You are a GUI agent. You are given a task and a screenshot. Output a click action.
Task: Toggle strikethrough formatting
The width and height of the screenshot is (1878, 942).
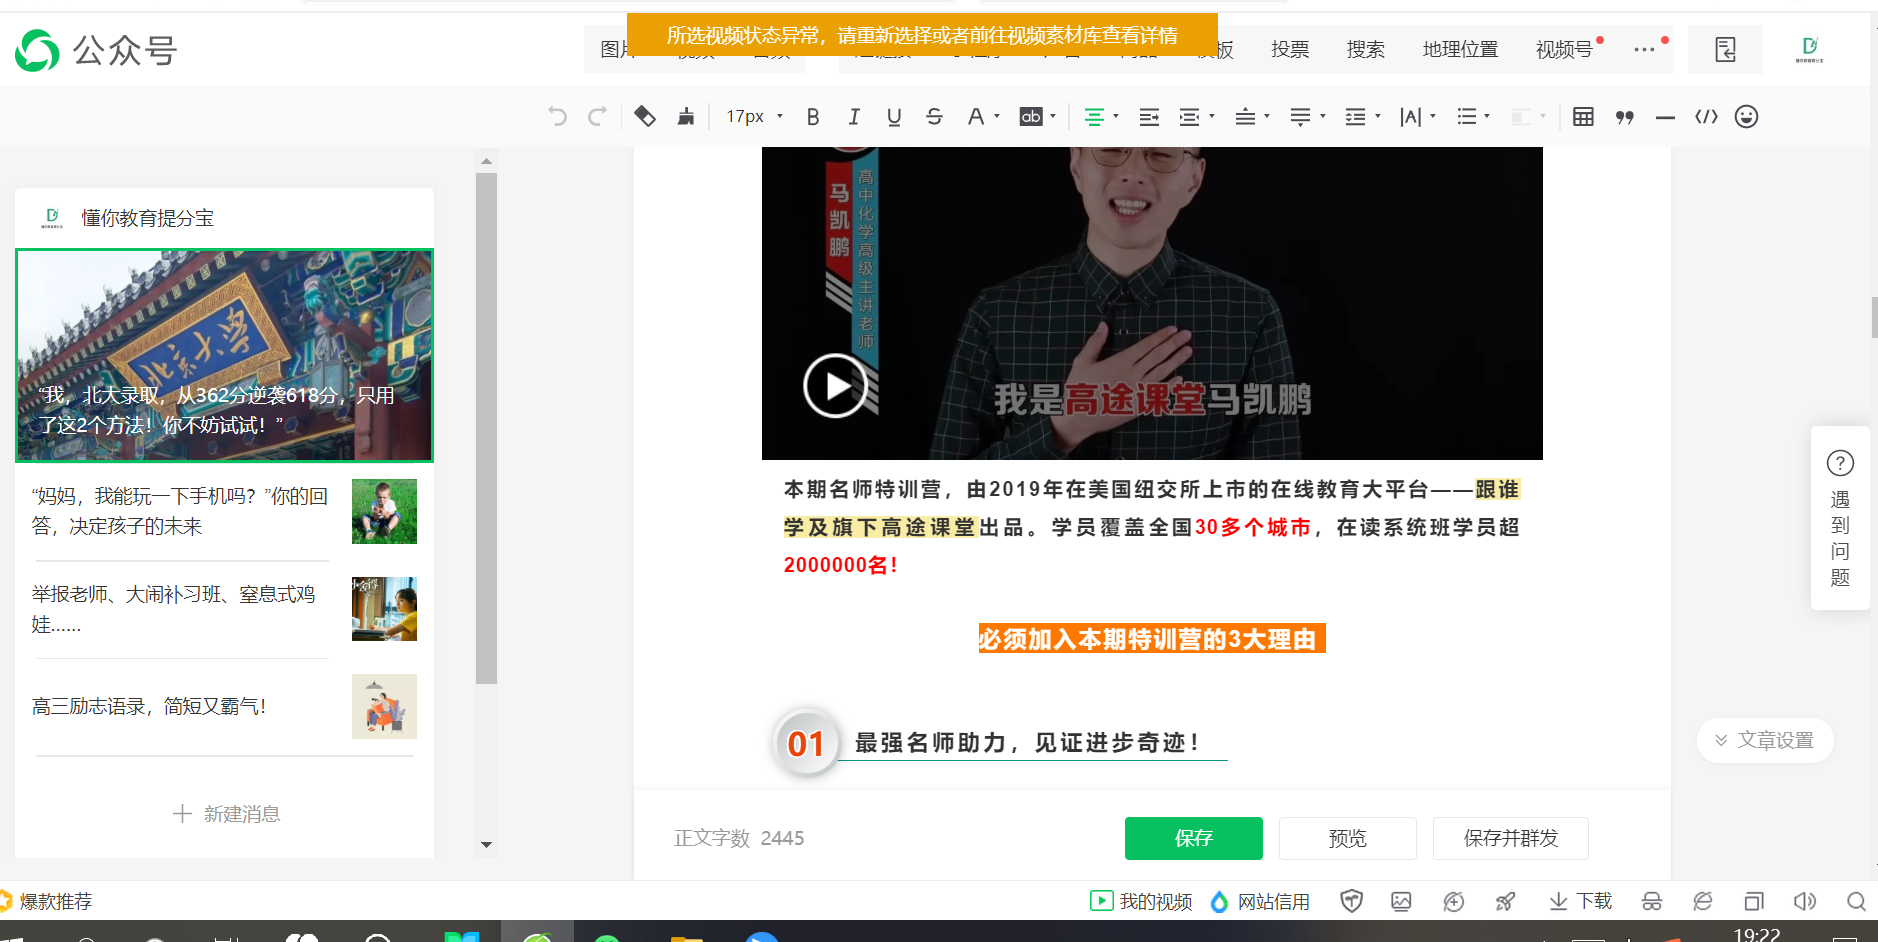click(x=934, y=117)
